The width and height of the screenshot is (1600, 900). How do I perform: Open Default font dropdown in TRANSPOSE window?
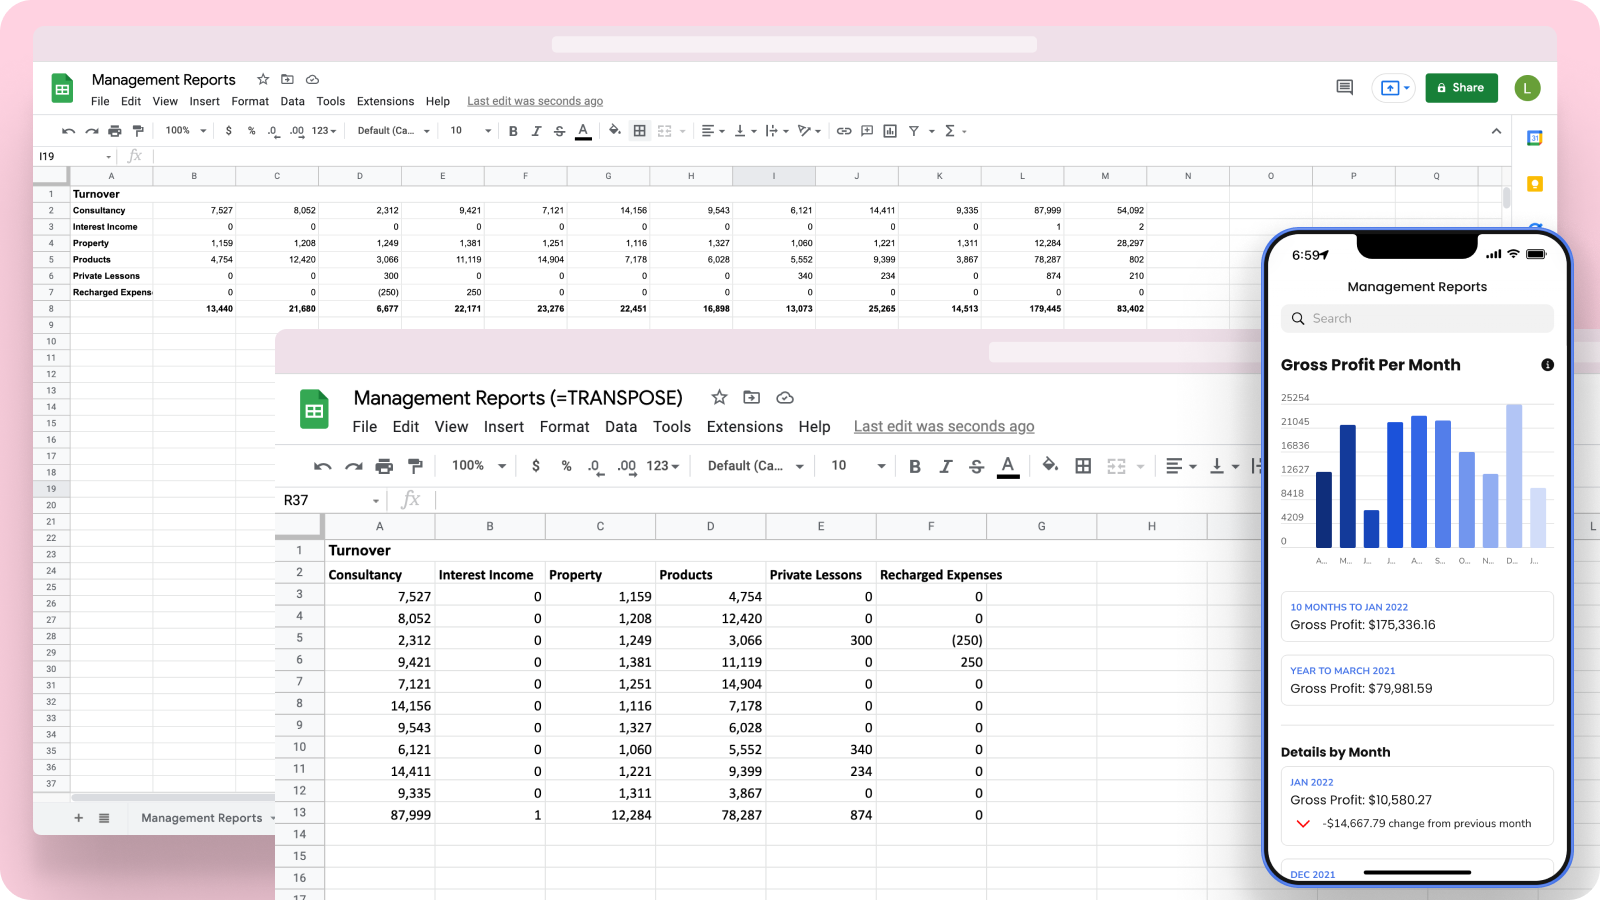[x=755, y=466]
